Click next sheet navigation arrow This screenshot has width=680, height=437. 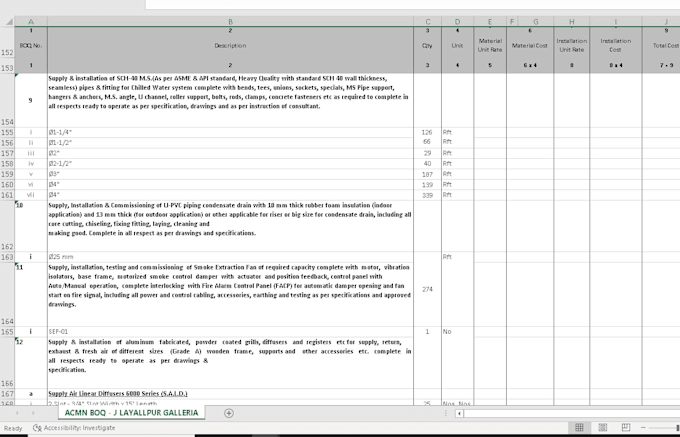[33, 413]
